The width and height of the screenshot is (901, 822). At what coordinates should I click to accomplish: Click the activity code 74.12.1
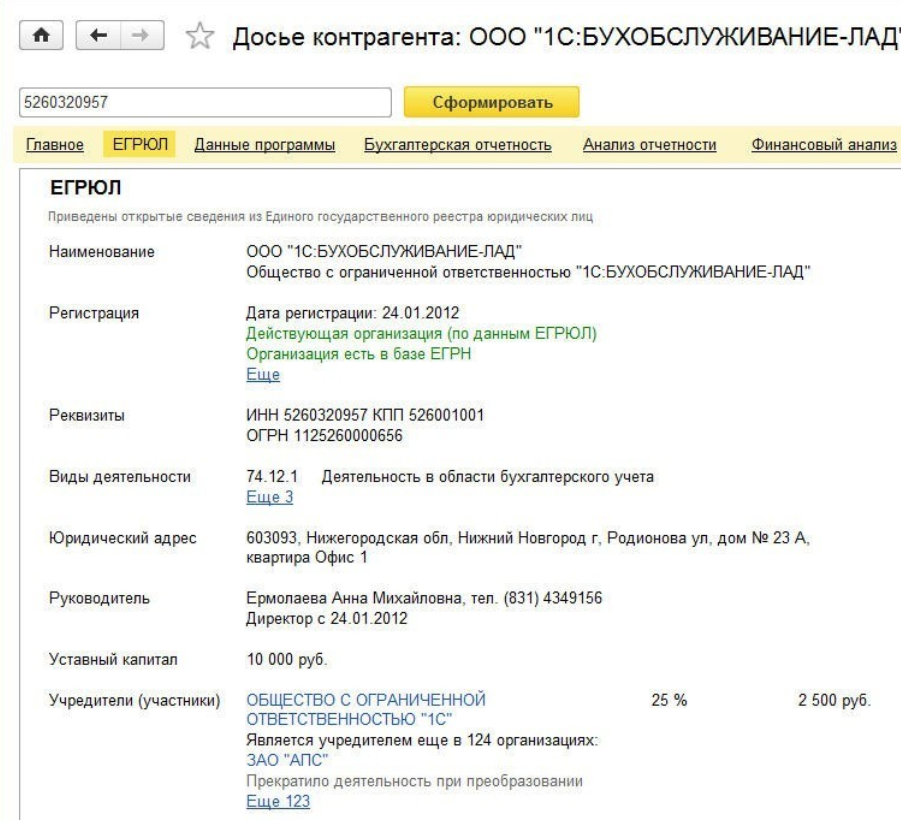(272, 476)
